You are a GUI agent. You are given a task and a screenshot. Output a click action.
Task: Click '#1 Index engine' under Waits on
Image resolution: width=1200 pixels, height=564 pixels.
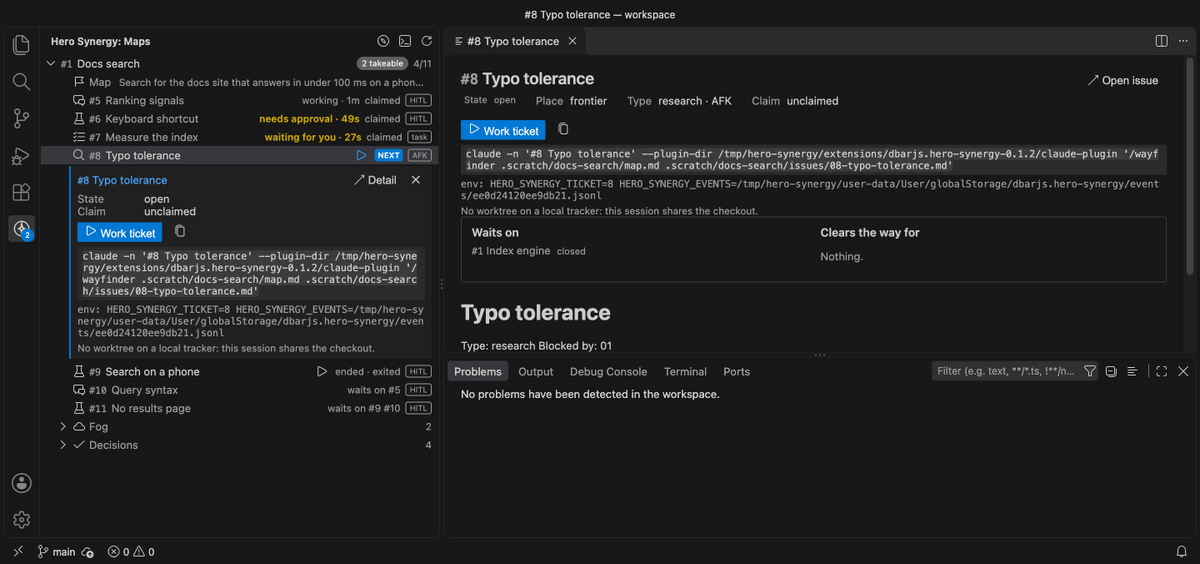coord(511,251)
